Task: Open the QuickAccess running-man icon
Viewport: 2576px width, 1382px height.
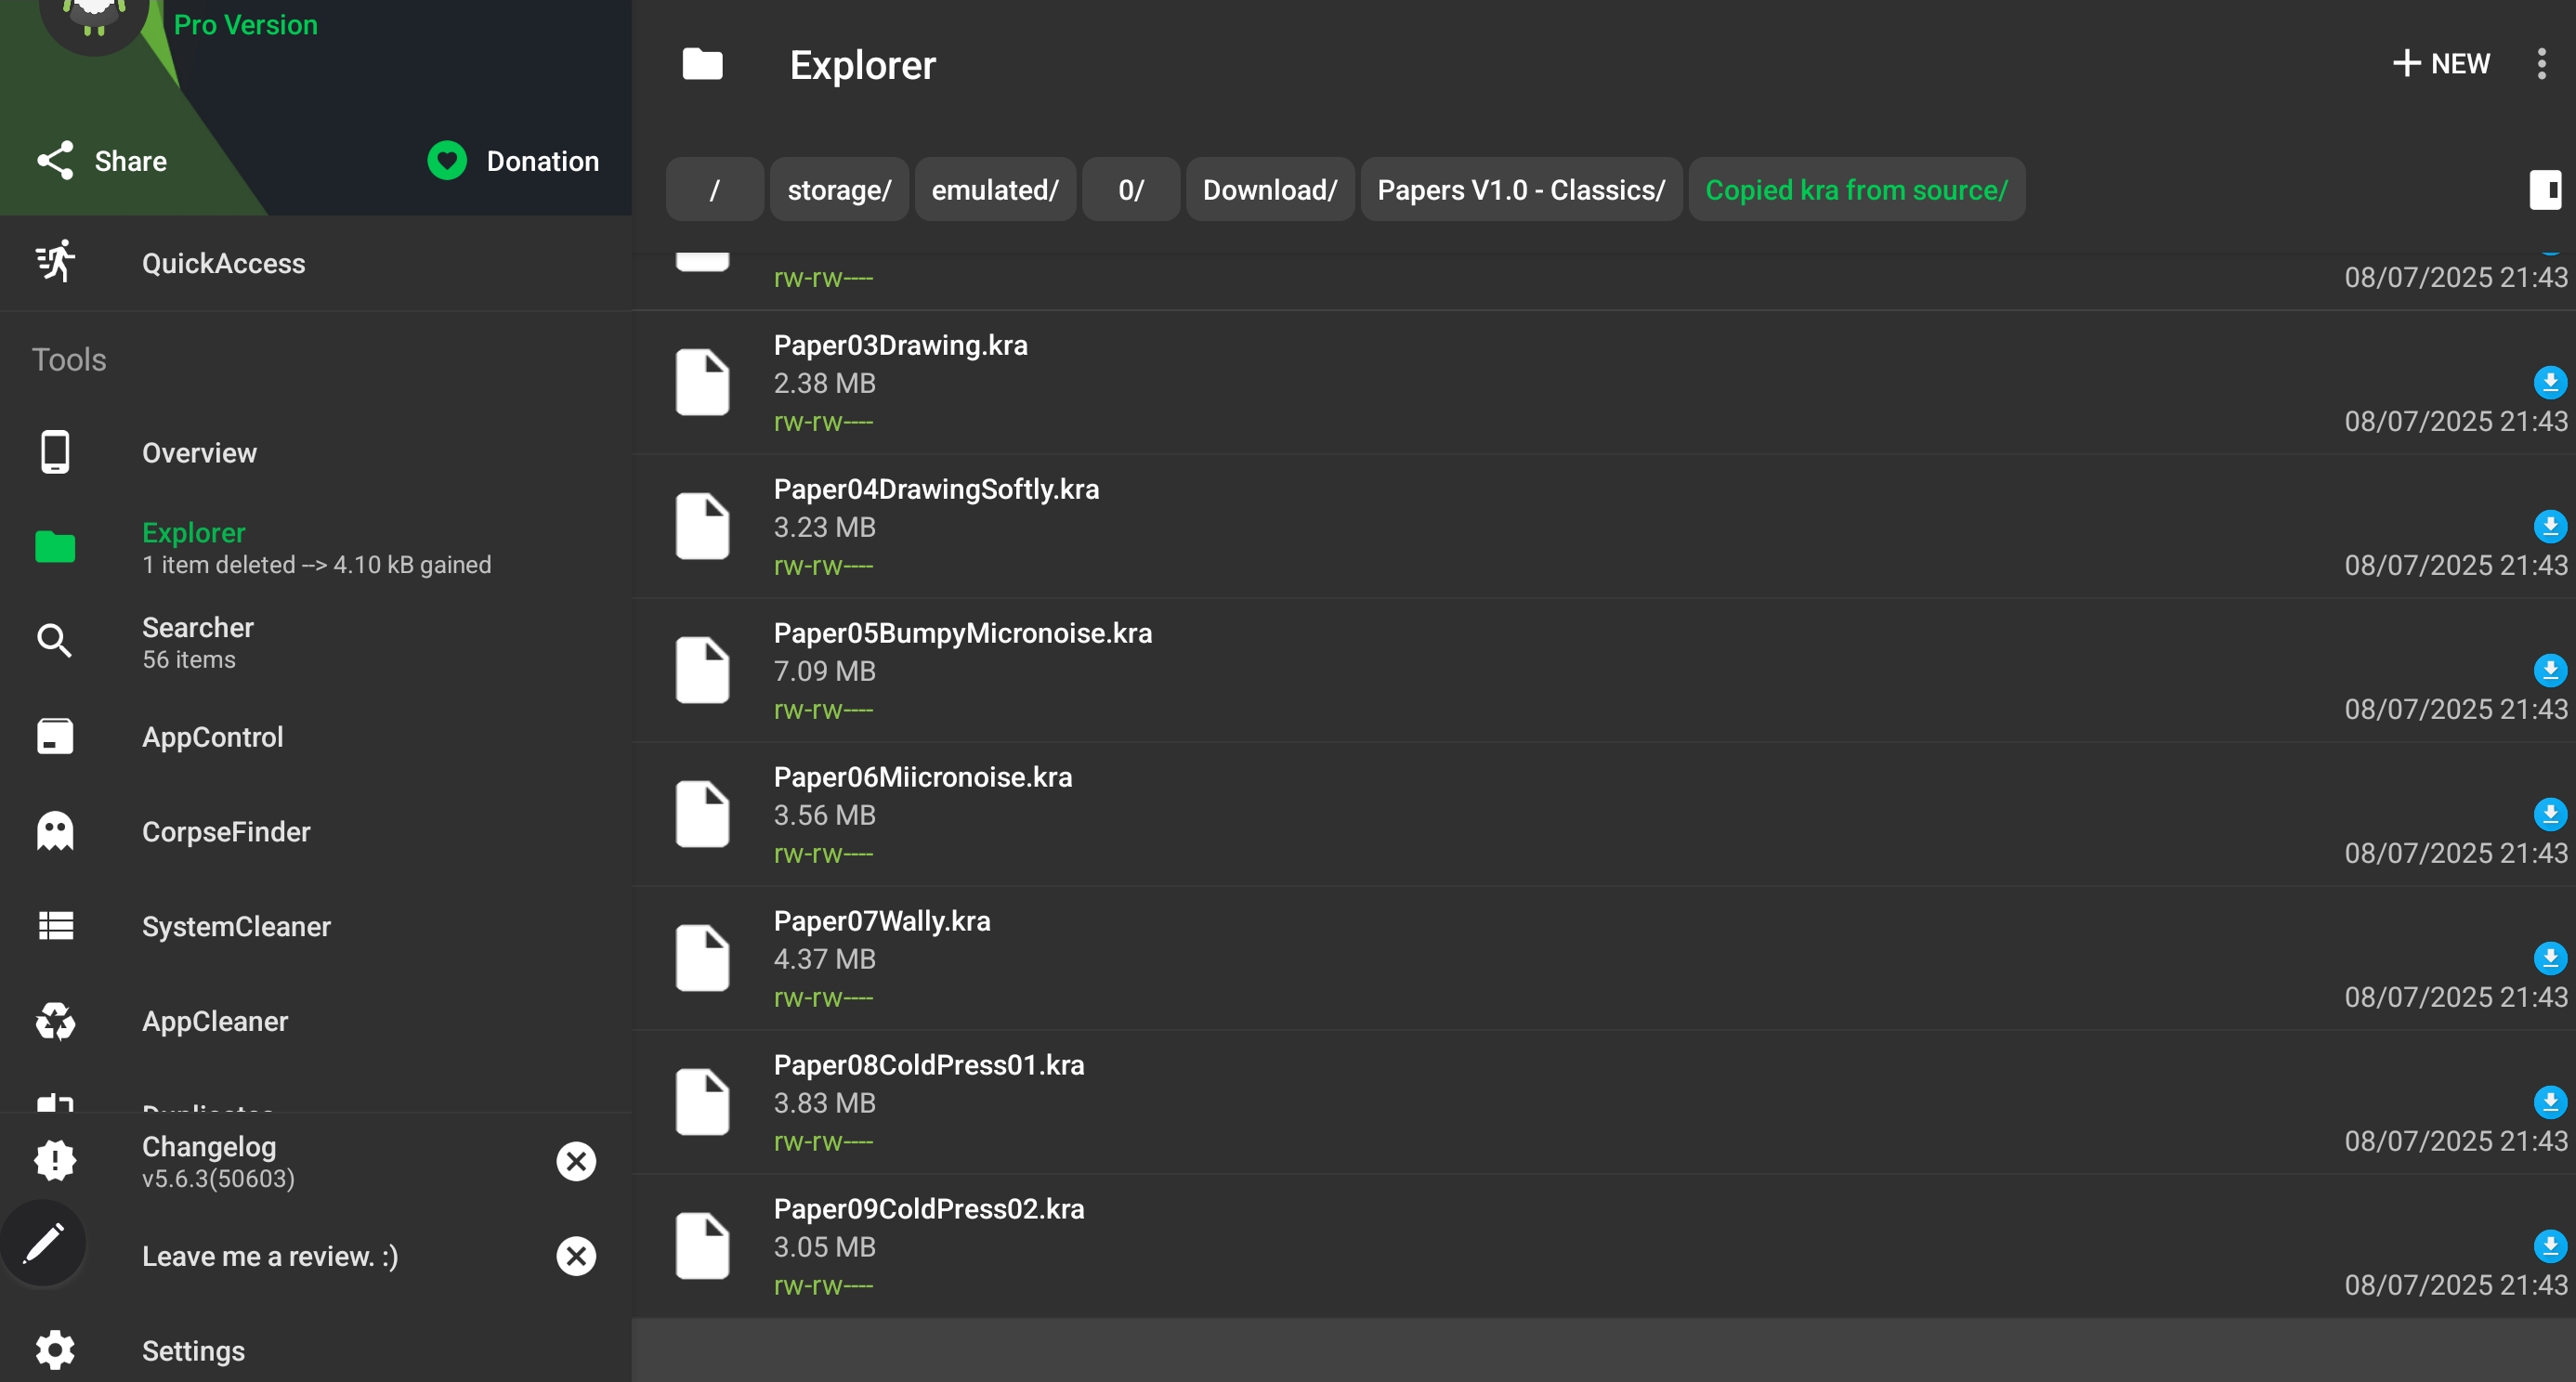Action: coord(55,262)
